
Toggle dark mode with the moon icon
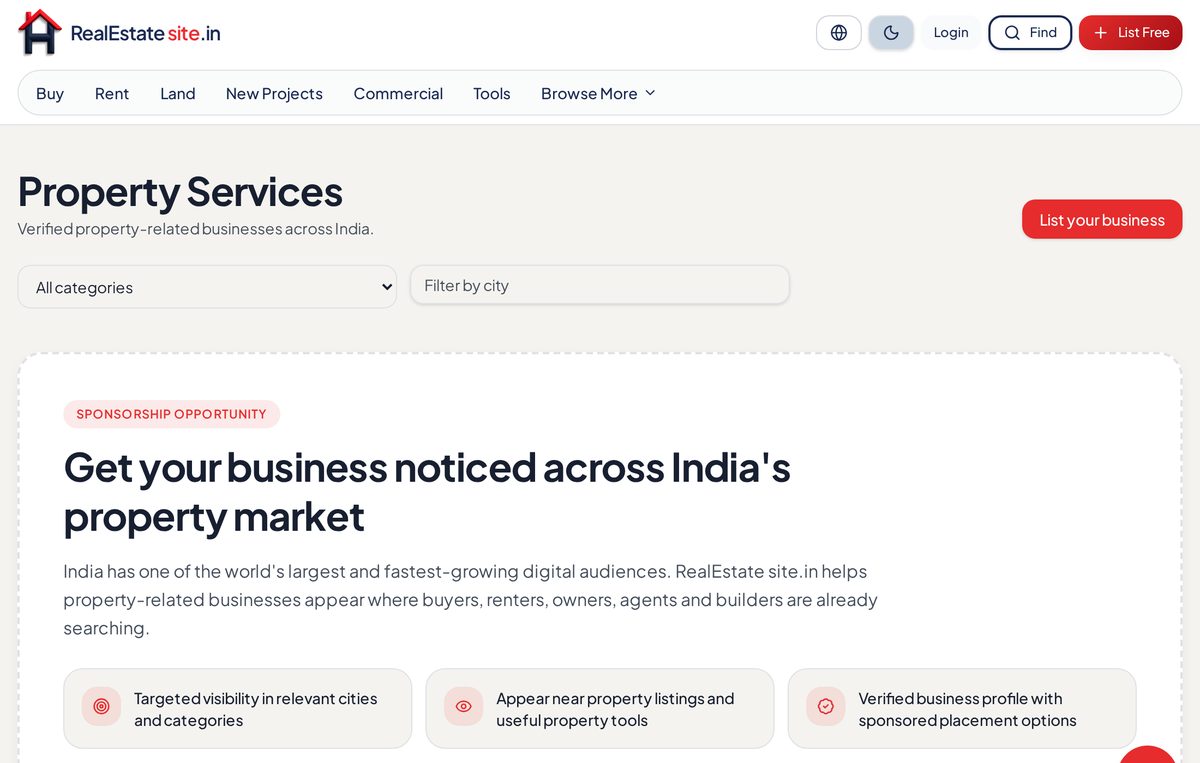tap(891, 32)
